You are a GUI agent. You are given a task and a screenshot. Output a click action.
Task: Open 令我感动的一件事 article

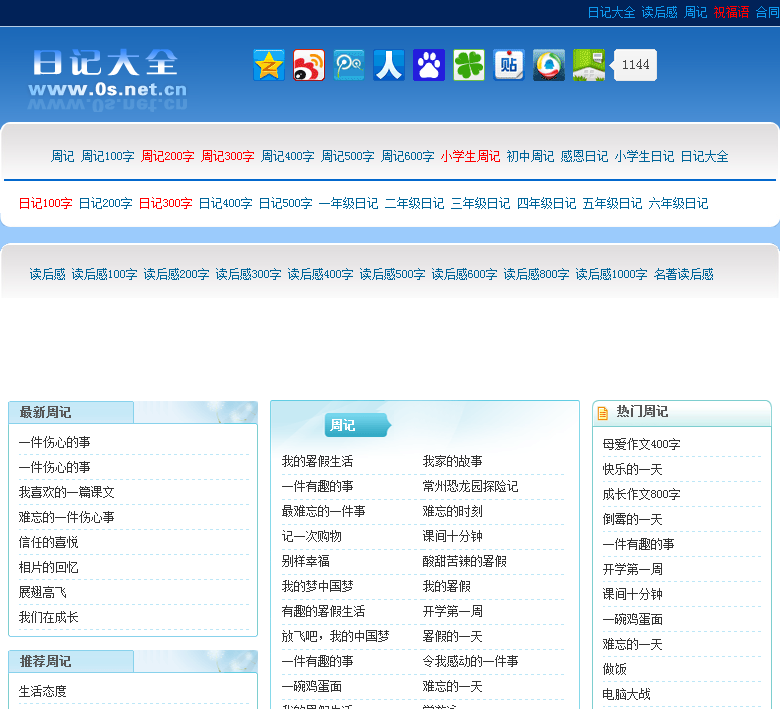(470, 661)
